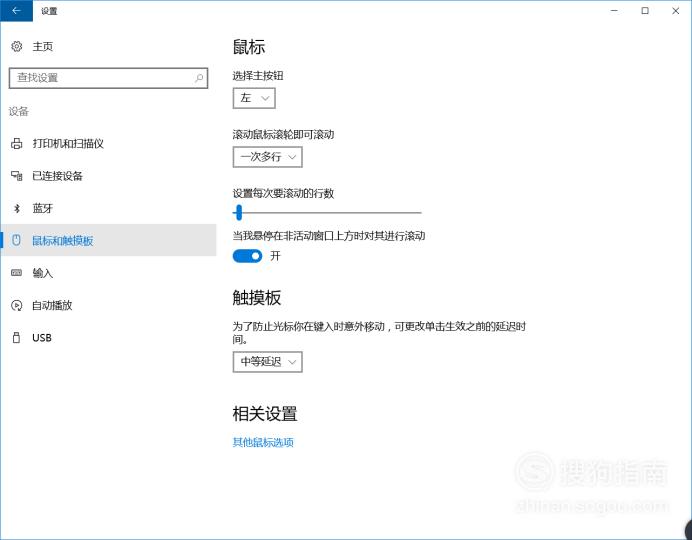Click the printer icon for 打印机和扫描仪

click(16, 143)
